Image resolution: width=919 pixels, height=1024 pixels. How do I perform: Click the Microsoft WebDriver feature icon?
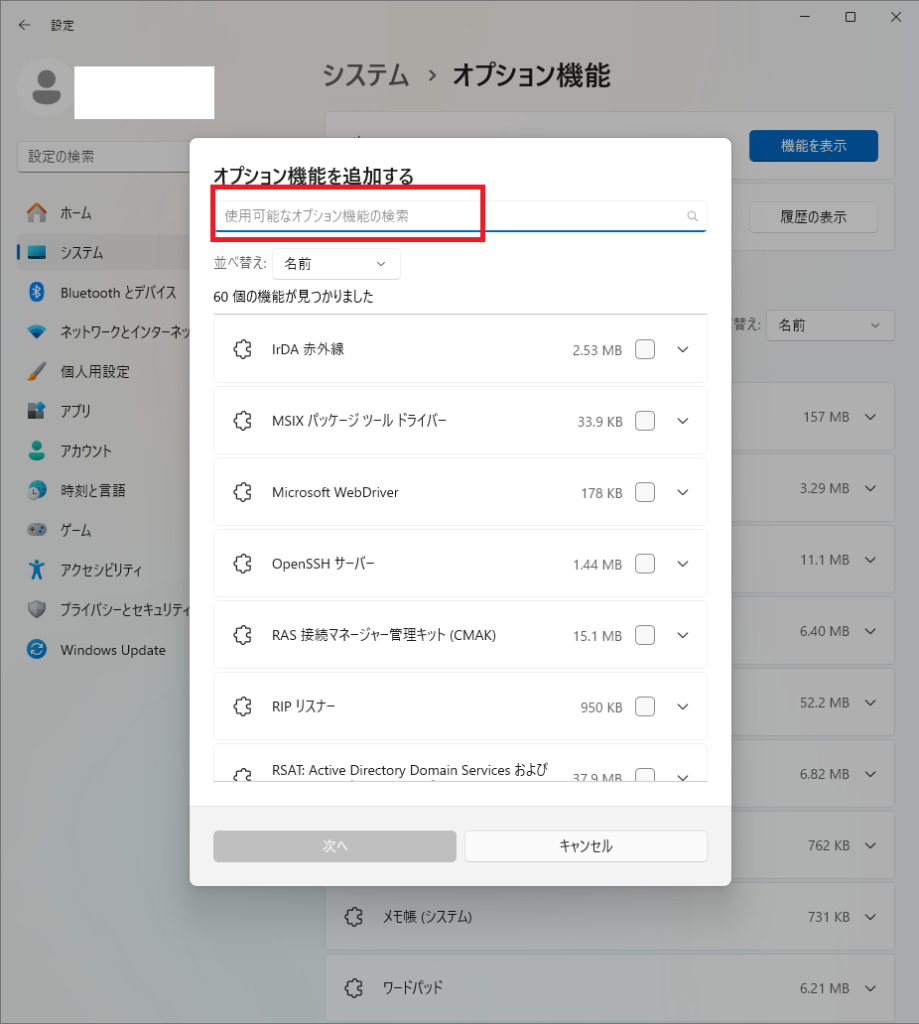[242, 492]
